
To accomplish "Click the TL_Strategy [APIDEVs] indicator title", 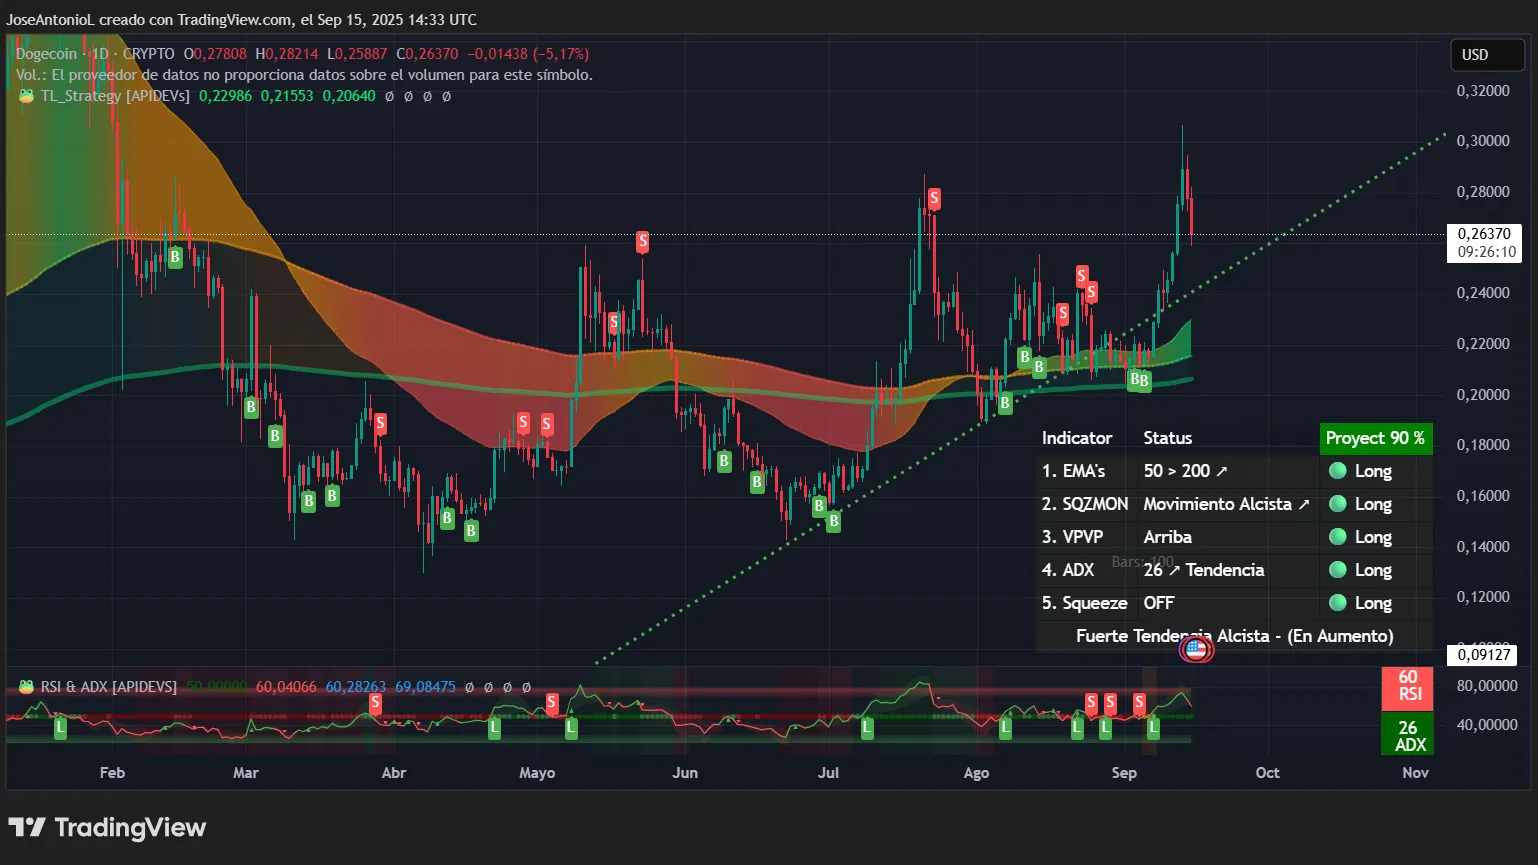I will (115, 96).
